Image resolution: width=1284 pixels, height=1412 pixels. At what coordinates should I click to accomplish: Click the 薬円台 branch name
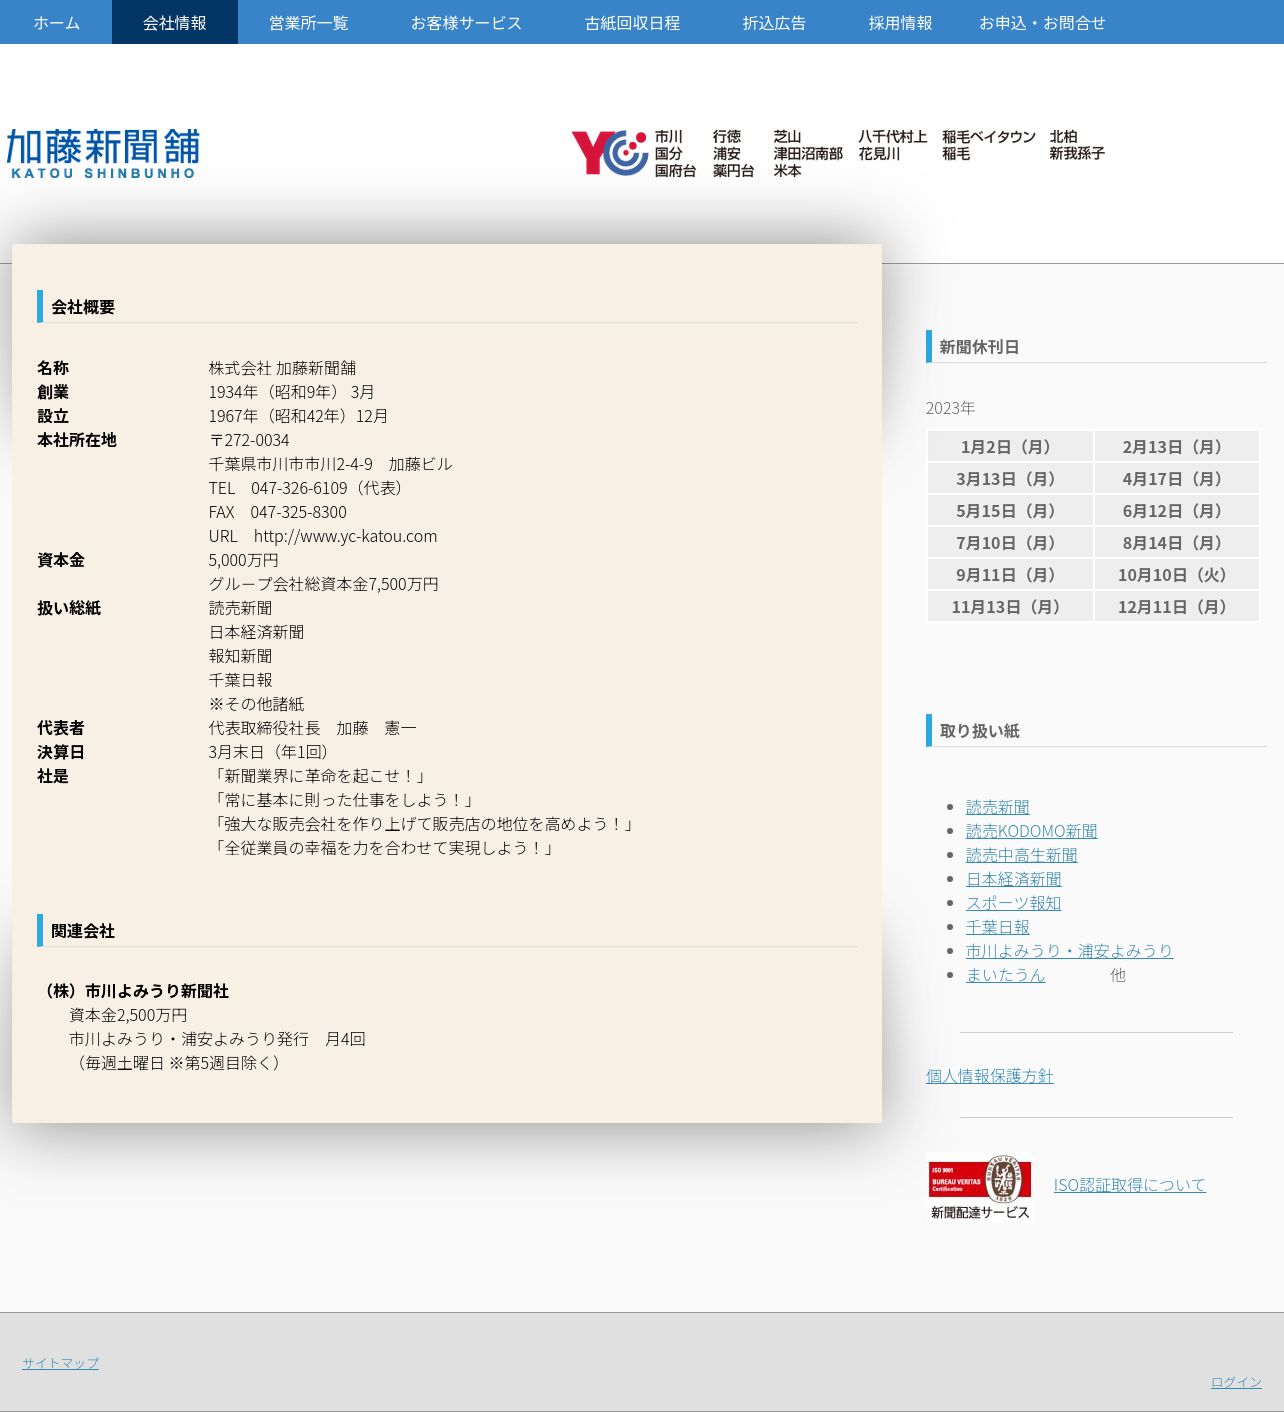pyautogui.click(x=734, y=171)
